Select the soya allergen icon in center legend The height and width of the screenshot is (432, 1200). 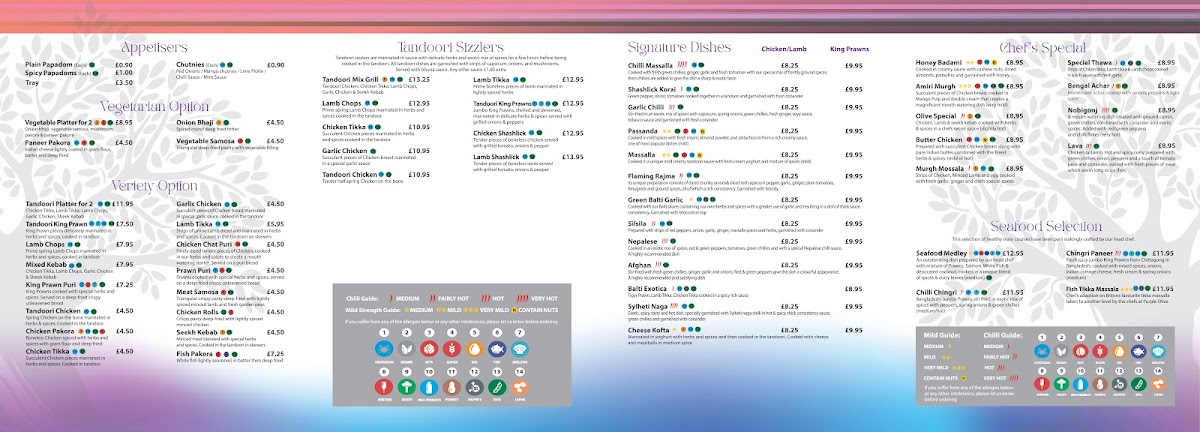497,387
